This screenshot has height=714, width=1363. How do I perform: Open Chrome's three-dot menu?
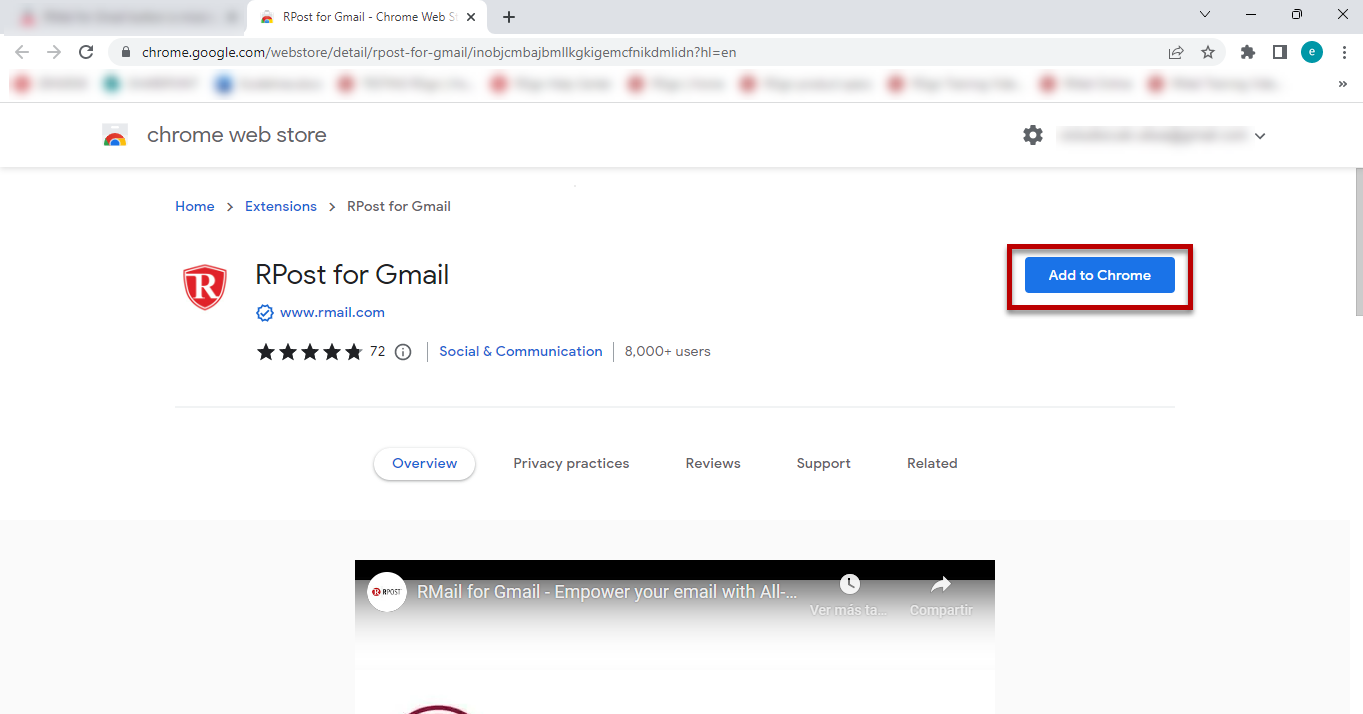[x=1344, y=52]
